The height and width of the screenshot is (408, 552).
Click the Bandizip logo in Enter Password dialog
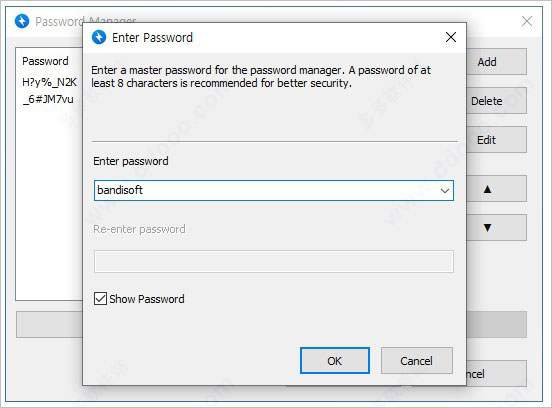point(99,37)
